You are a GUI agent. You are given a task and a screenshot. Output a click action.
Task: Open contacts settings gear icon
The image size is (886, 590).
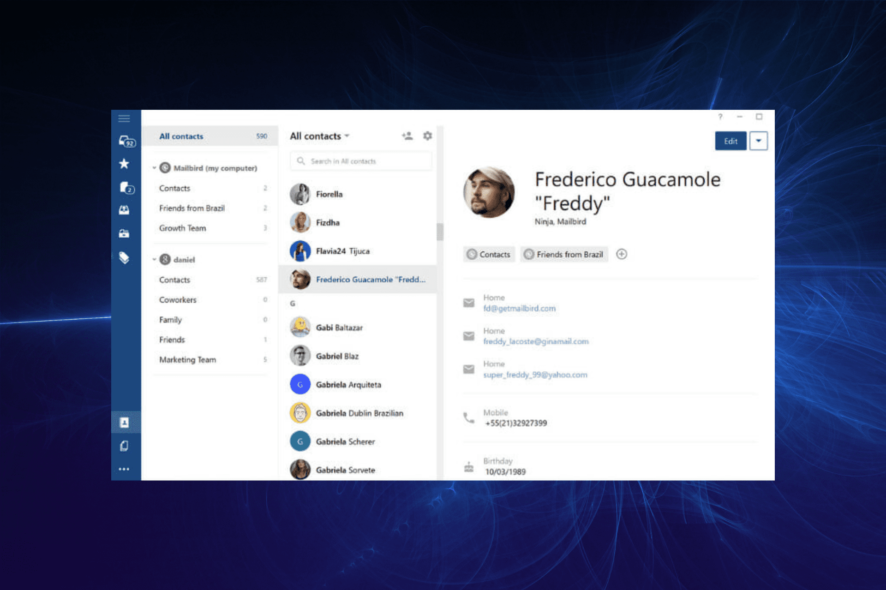coord(428,136)
